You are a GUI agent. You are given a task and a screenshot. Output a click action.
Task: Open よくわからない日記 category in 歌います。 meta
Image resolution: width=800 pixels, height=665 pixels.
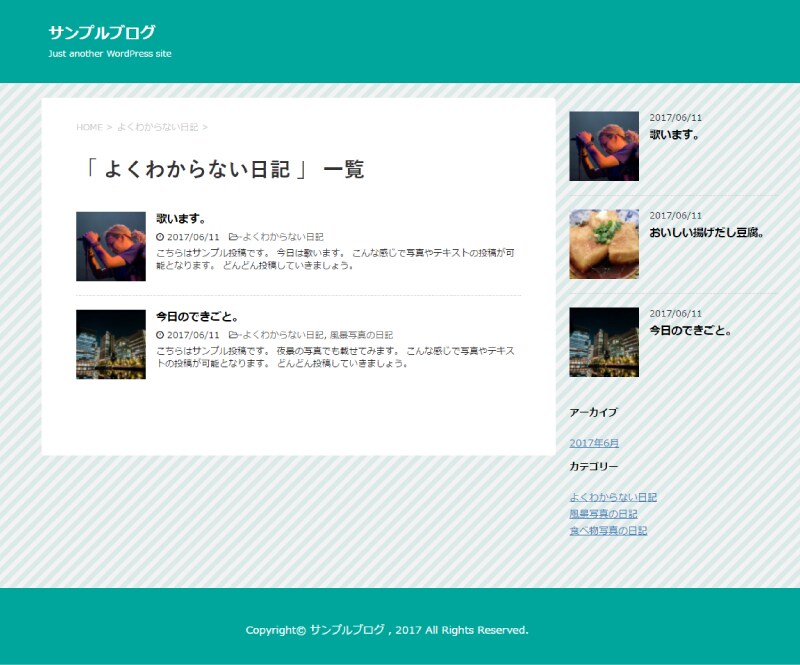coord(283,237)
